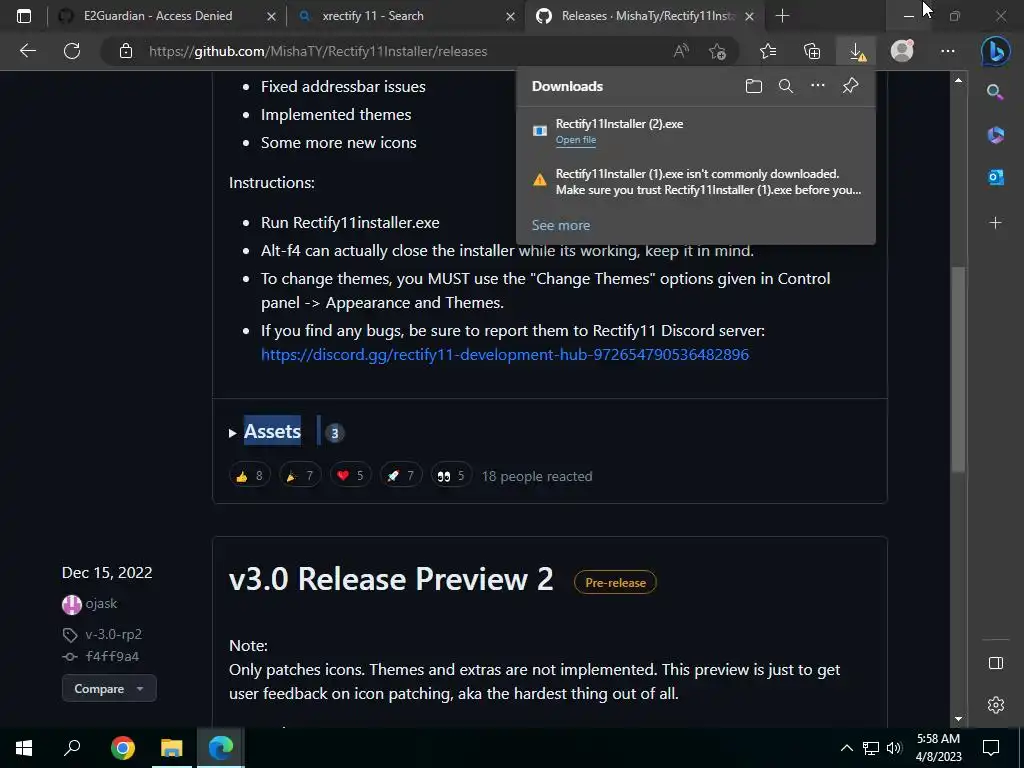The height and width of the screenshot is (768, 1024).
Task: Click the scroll up arrow
Action: [x=958, y=80]
